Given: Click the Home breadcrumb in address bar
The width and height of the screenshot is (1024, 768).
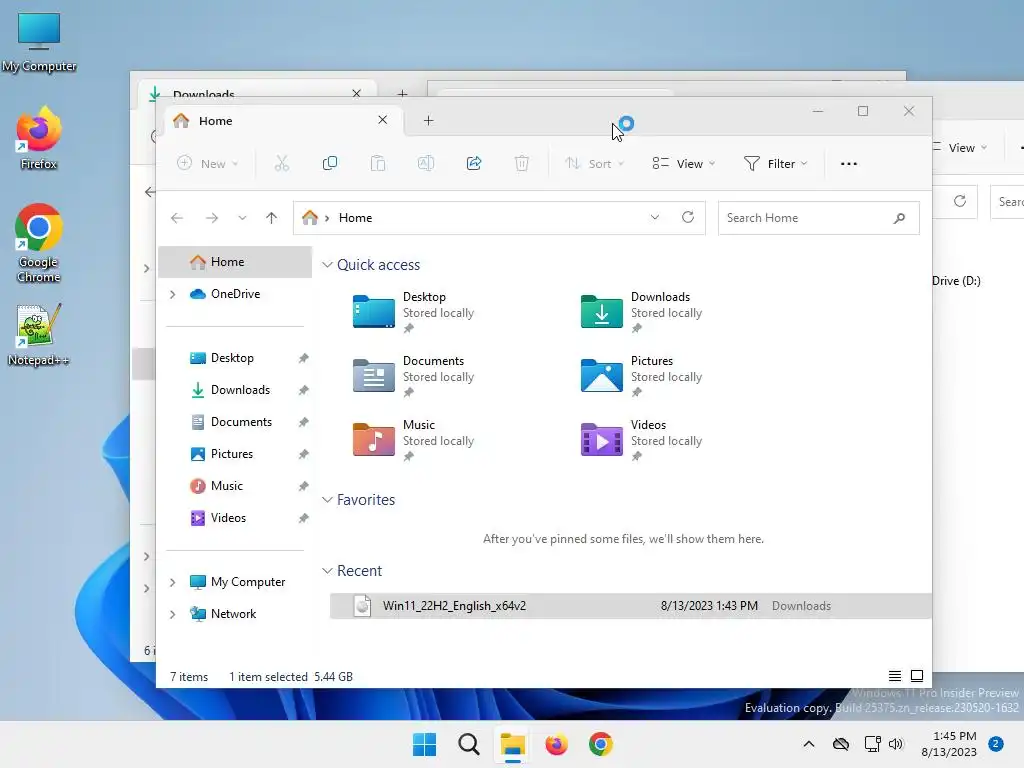Looking at the screenshot, I should (355, 218).
